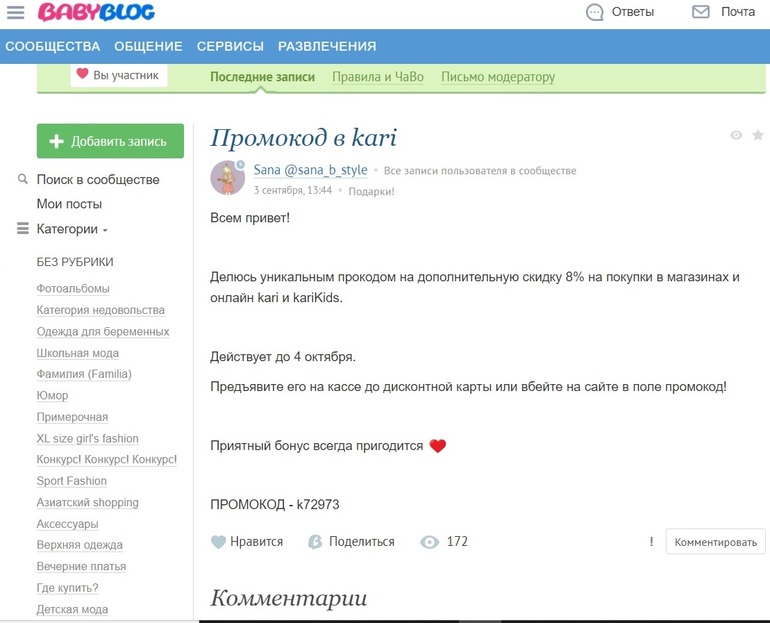Open the Аксессуары category
770x623 pixels.
[68, 524]
